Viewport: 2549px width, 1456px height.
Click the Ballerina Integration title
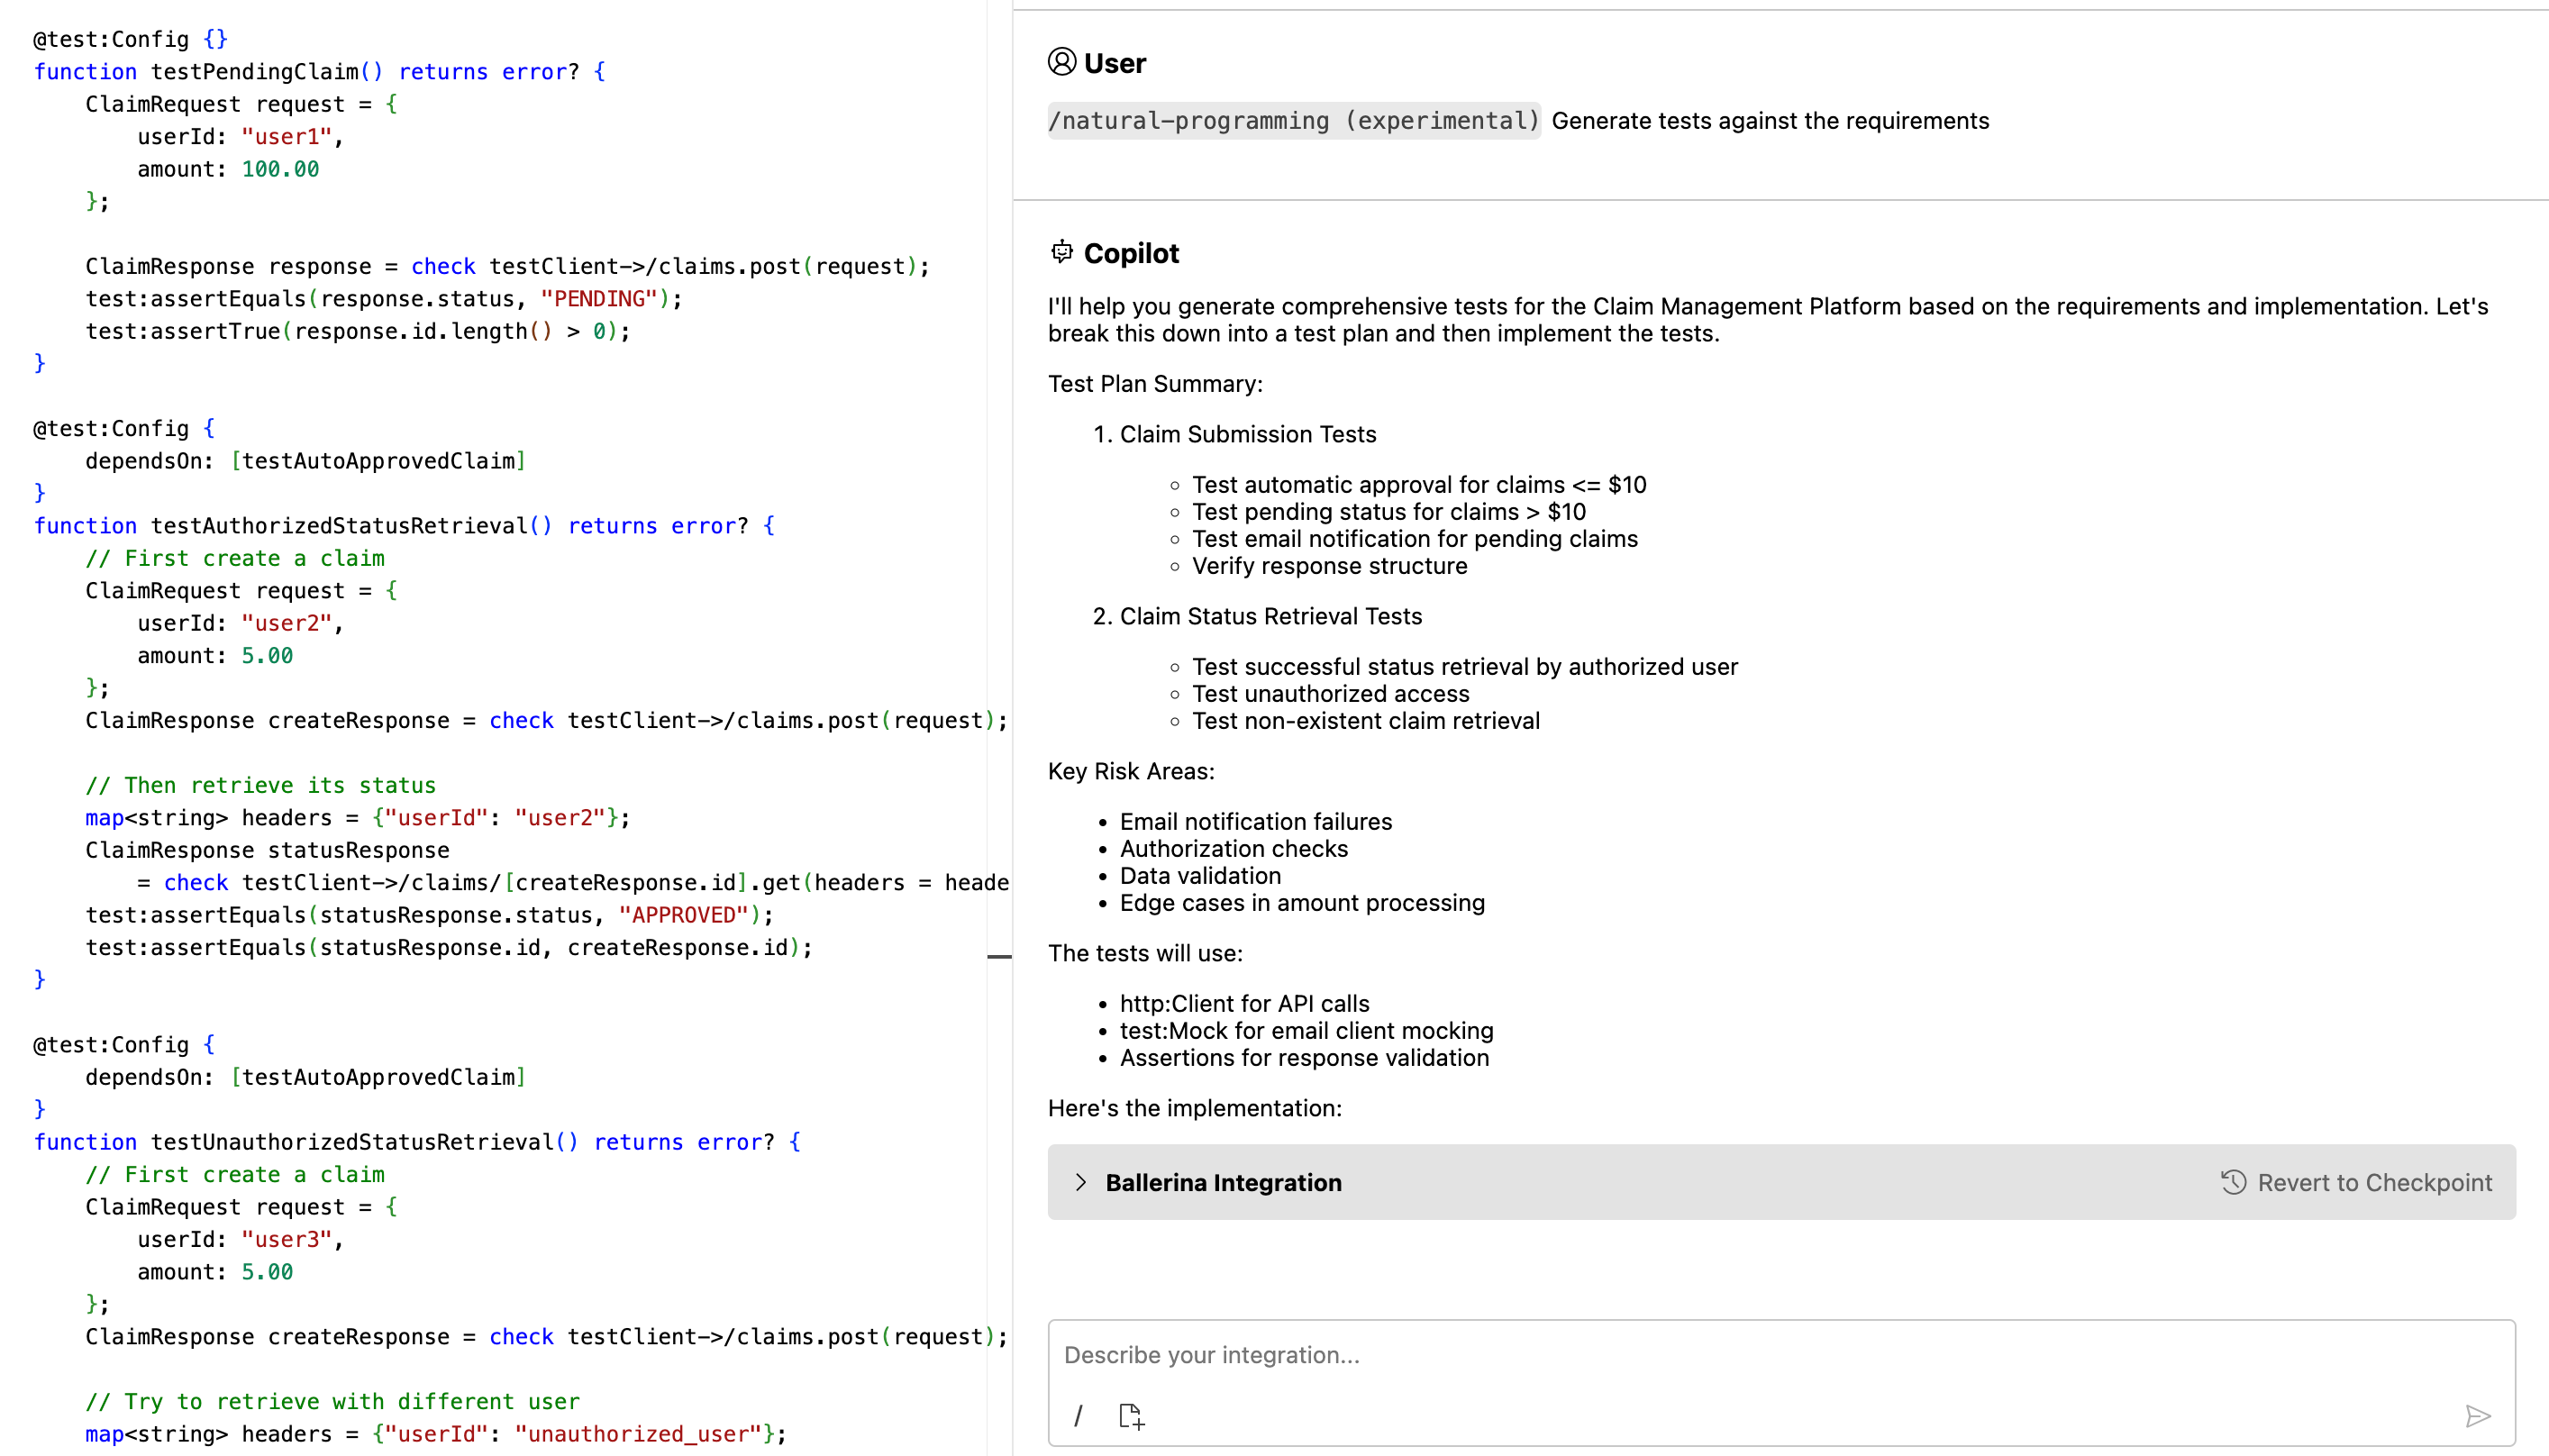tap(1224, 1182)
